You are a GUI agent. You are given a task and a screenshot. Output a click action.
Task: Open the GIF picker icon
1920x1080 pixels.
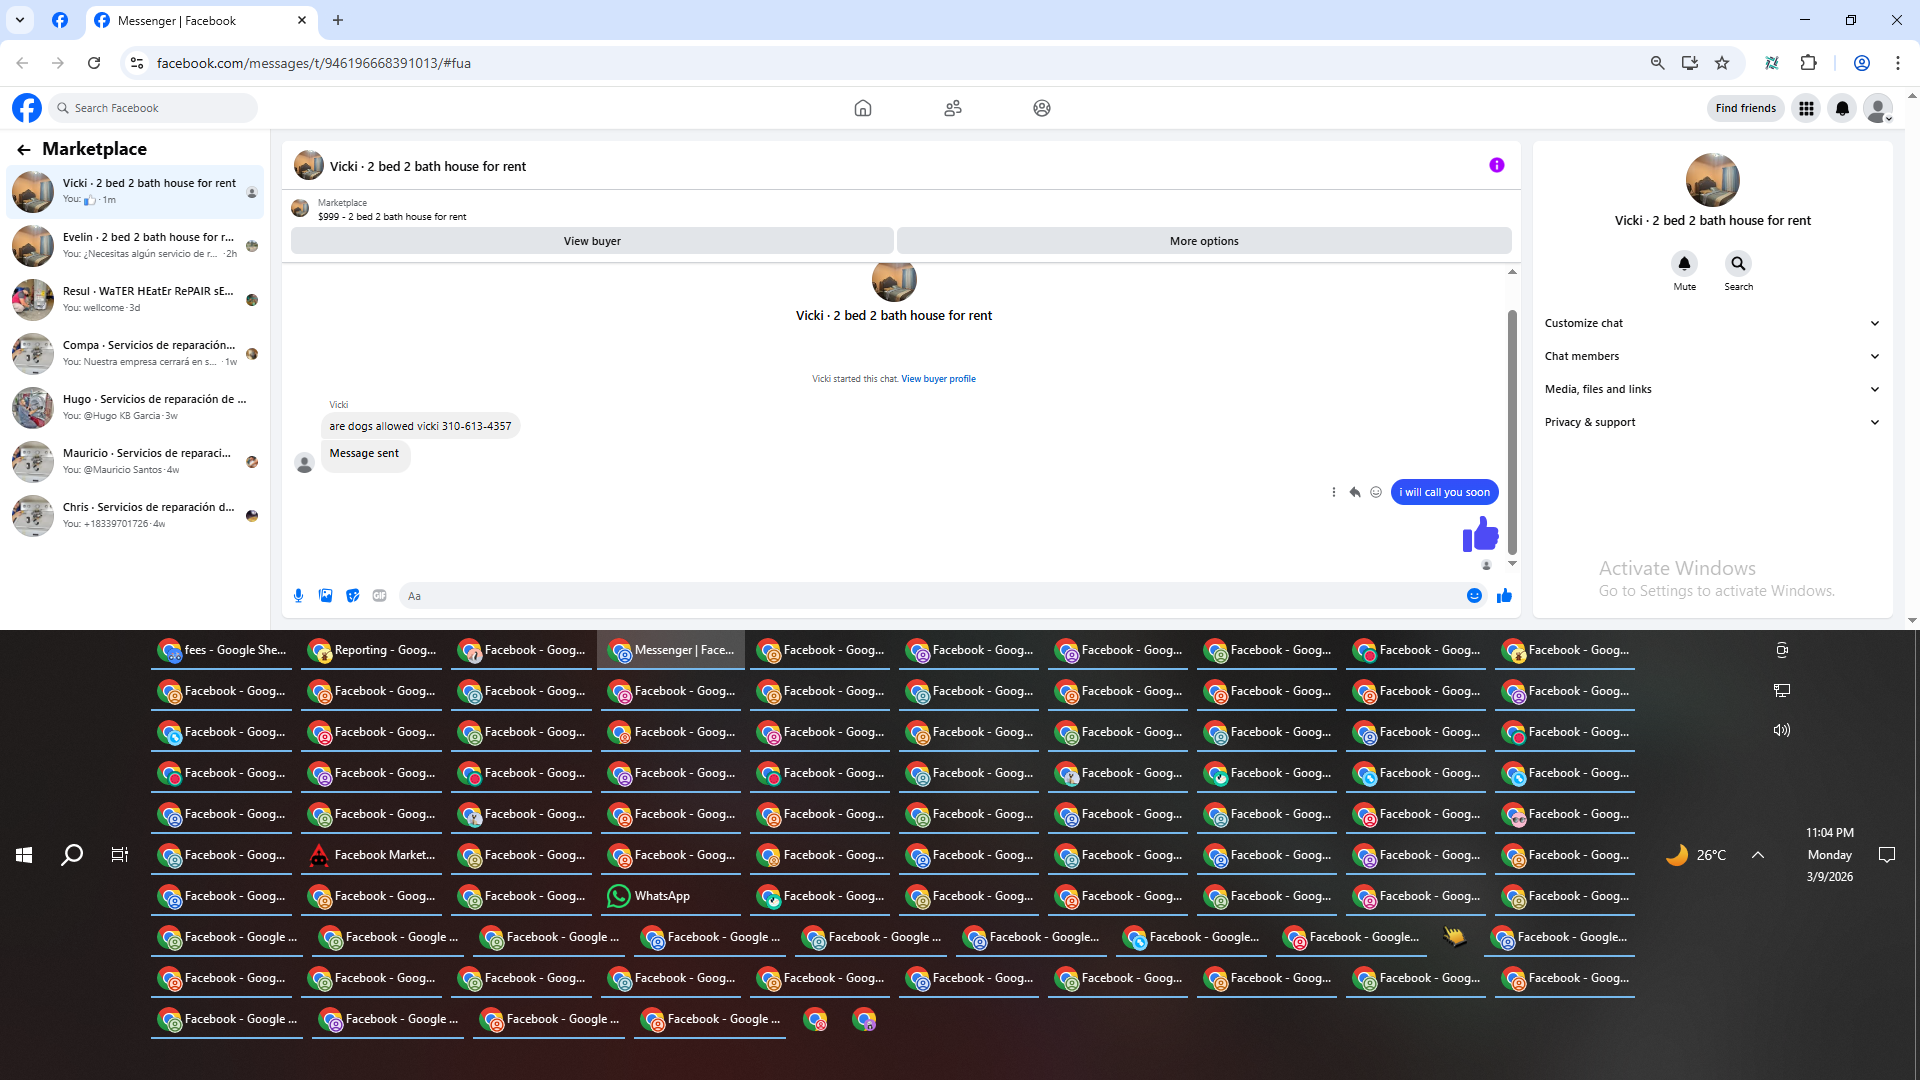click(379, 596)
